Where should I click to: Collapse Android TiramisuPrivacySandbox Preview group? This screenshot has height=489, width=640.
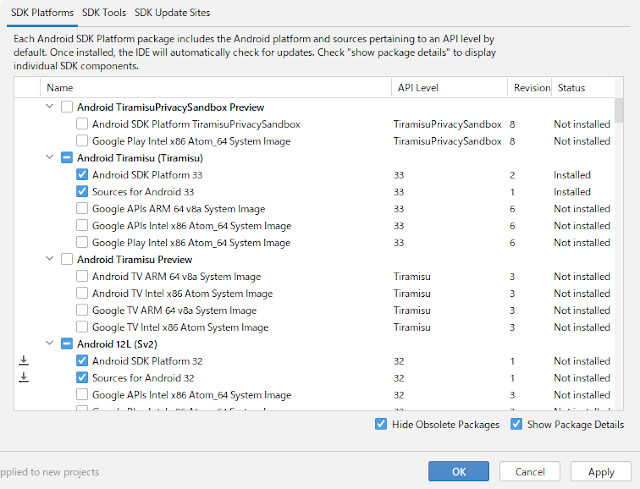(49, 107)
